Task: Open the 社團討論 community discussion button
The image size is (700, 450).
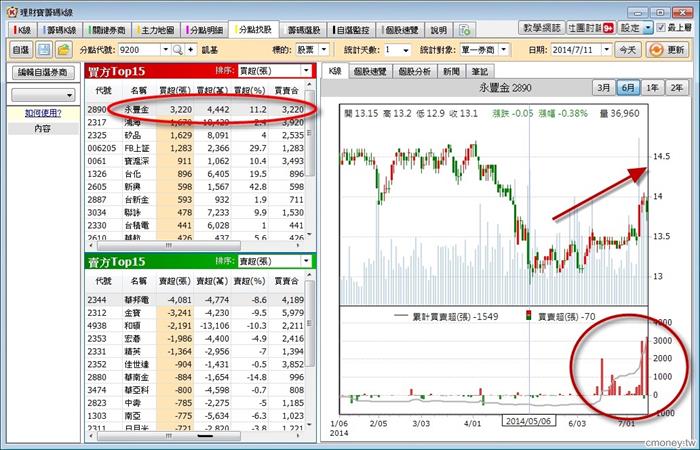Action: point(562,27)
